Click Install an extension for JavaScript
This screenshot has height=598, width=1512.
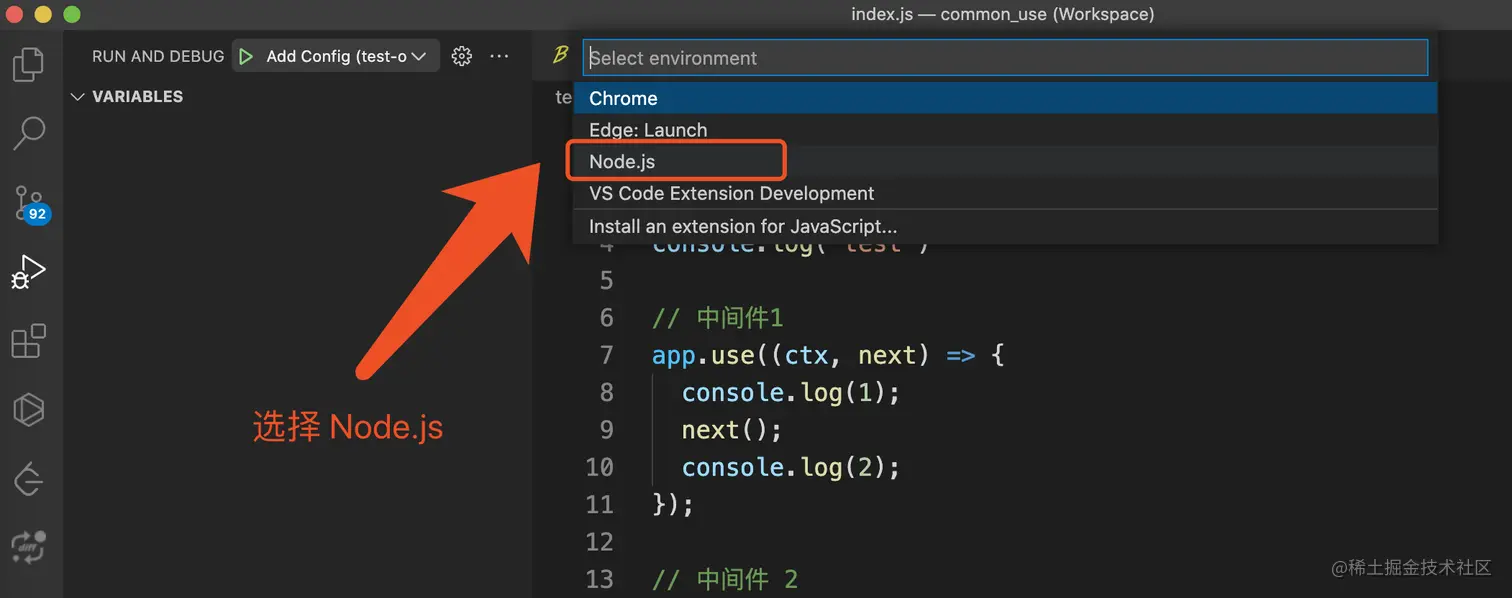[742, 226]
